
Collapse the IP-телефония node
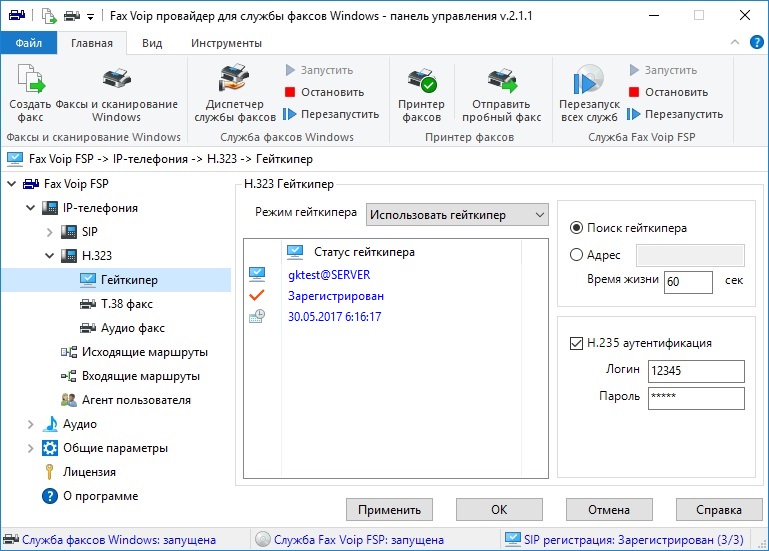point(30,208)
